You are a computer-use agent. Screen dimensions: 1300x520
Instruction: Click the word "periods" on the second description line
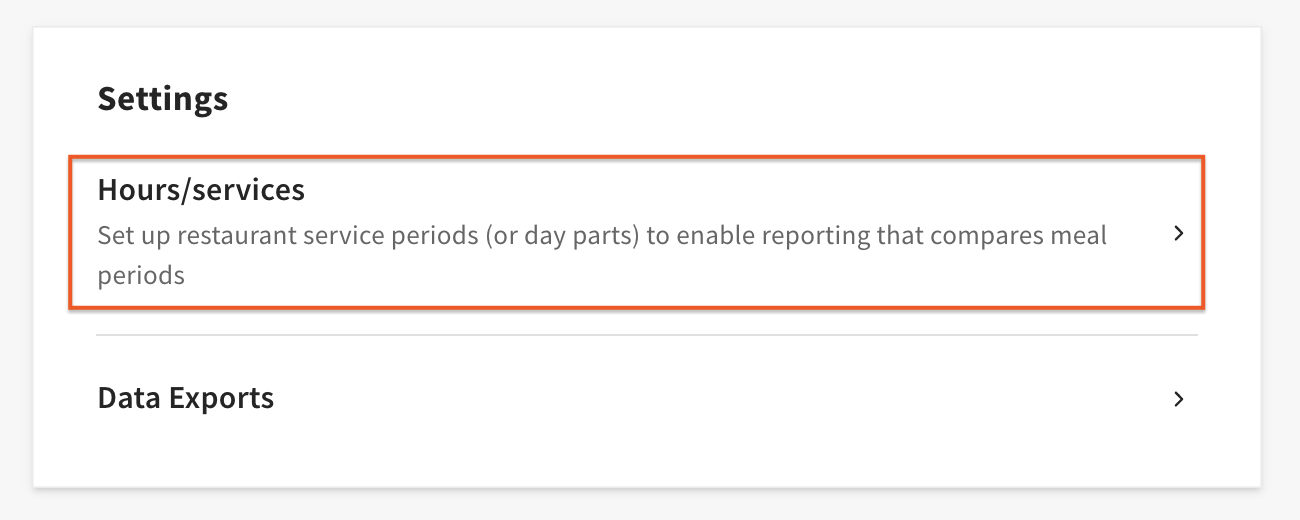point(141,276)
